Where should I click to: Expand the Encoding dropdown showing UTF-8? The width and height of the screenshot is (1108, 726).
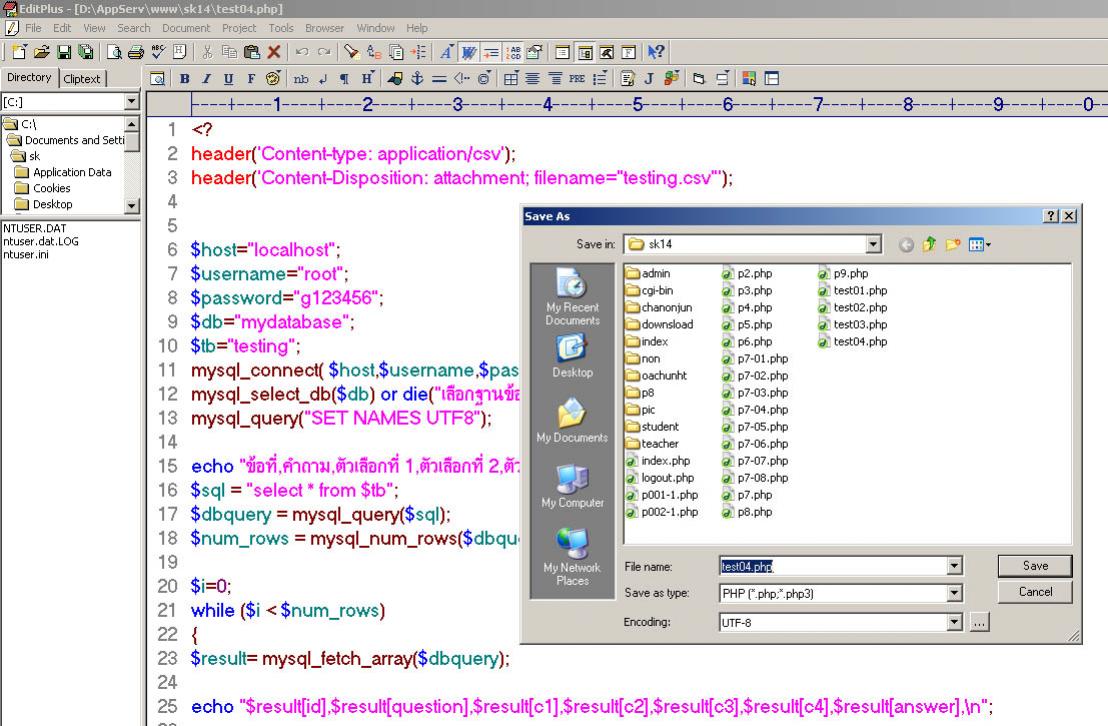coord(955,622)
